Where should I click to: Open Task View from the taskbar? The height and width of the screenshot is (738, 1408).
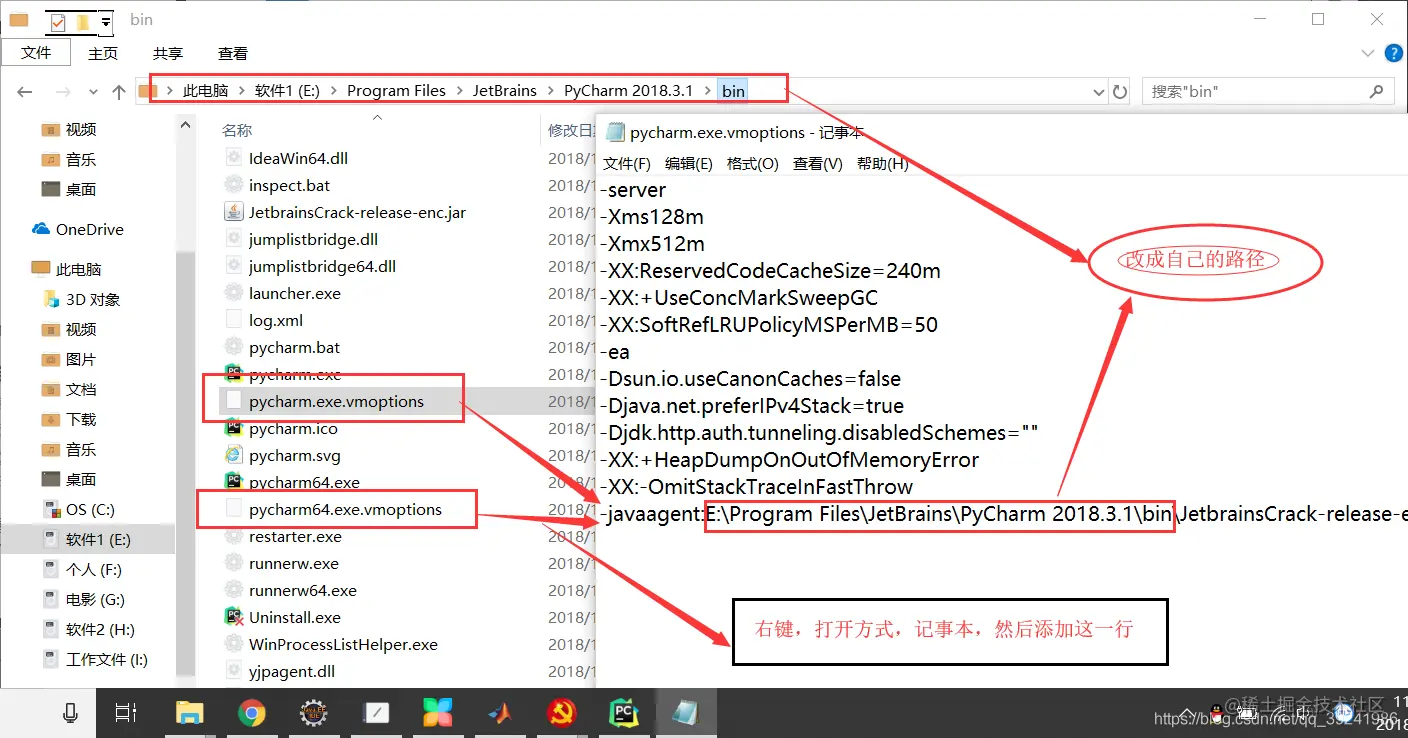[x=126, y=712]
